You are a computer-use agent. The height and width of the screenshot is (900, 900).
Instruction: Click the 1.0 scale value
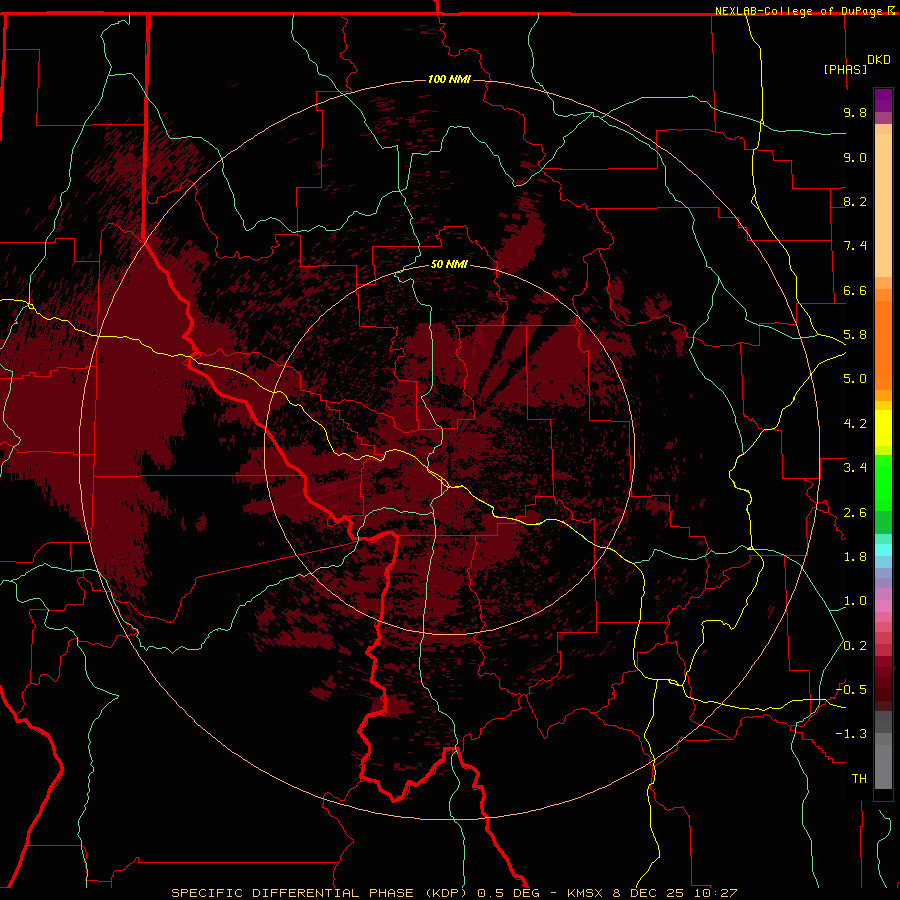(x=855, y=601)
